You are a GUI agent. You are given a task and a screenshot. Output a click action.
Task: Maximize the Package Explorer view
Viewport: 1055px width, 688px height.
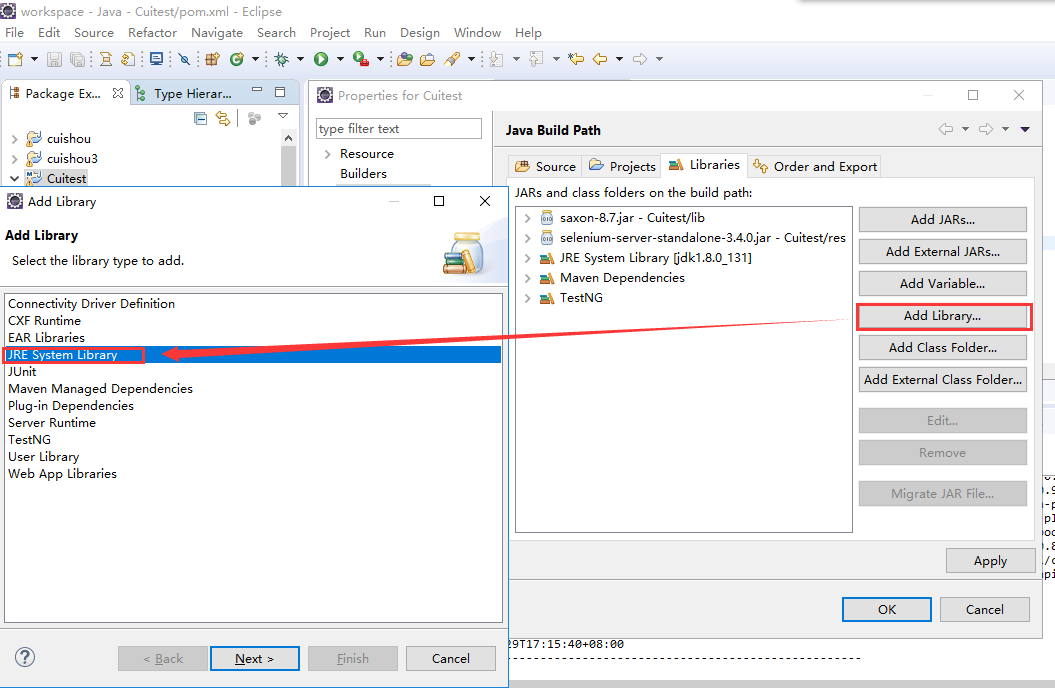pyautogui.click(x=281, y=91)
